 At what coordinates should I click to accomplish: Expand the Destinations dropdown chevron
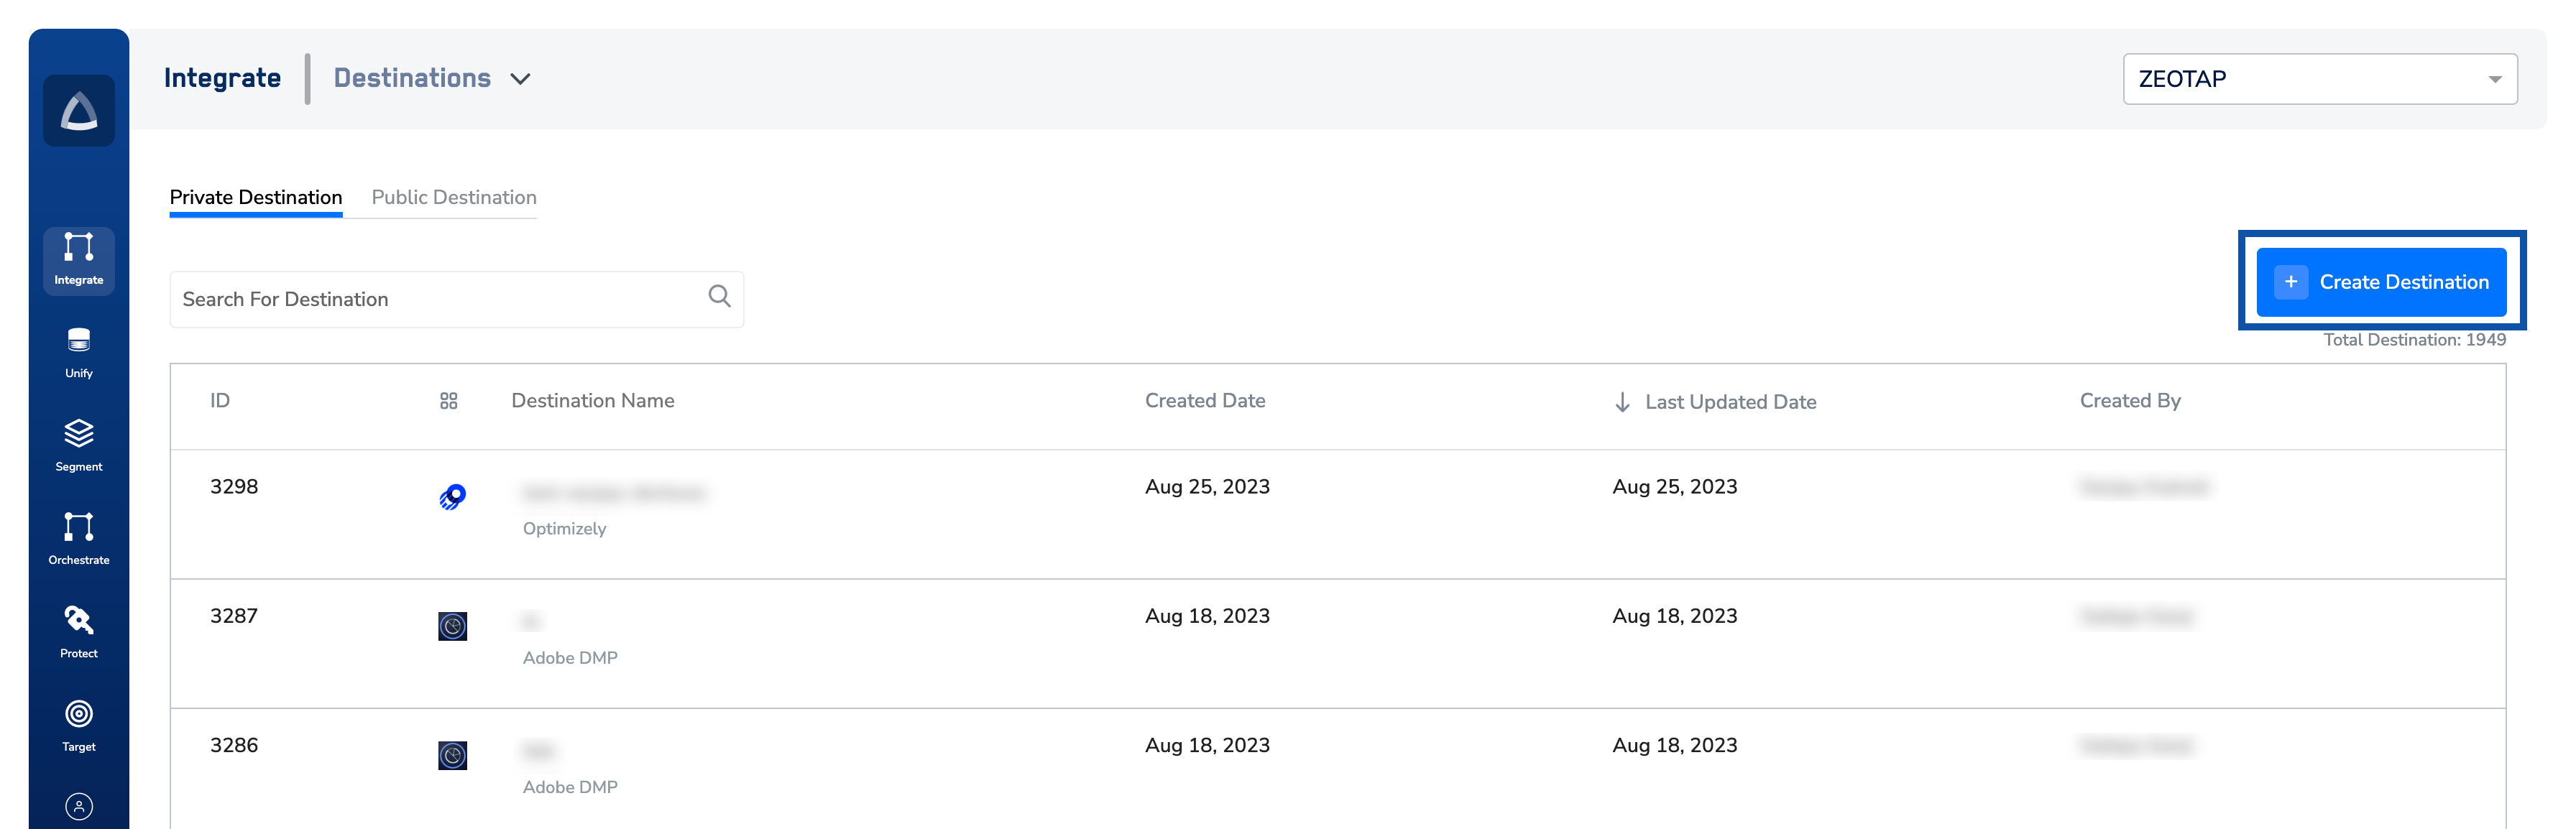[x=520, y=79]
